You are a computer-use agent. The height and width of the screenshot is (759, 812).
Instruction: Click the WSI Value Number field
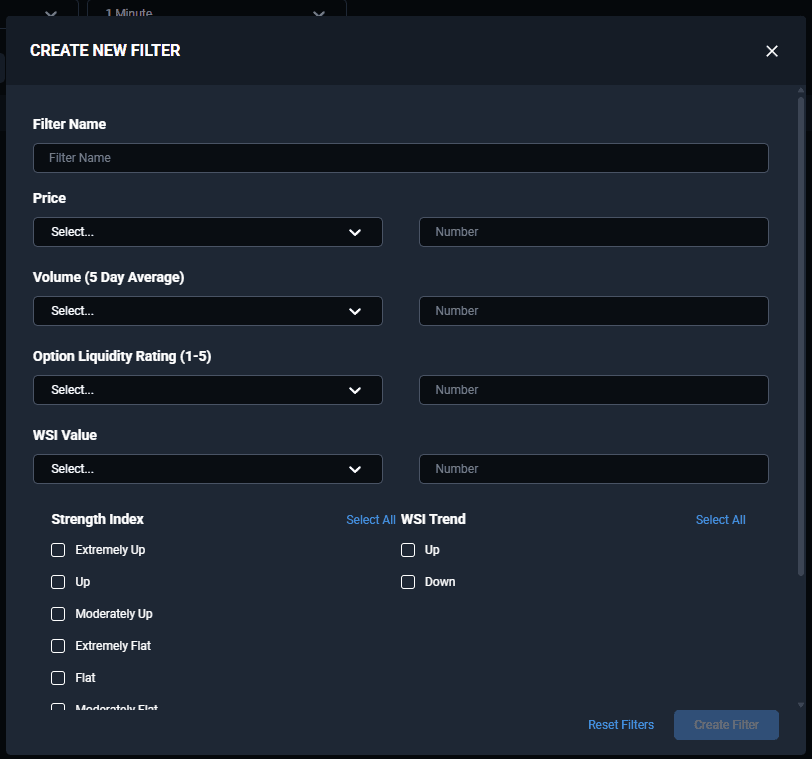point(593,469)
